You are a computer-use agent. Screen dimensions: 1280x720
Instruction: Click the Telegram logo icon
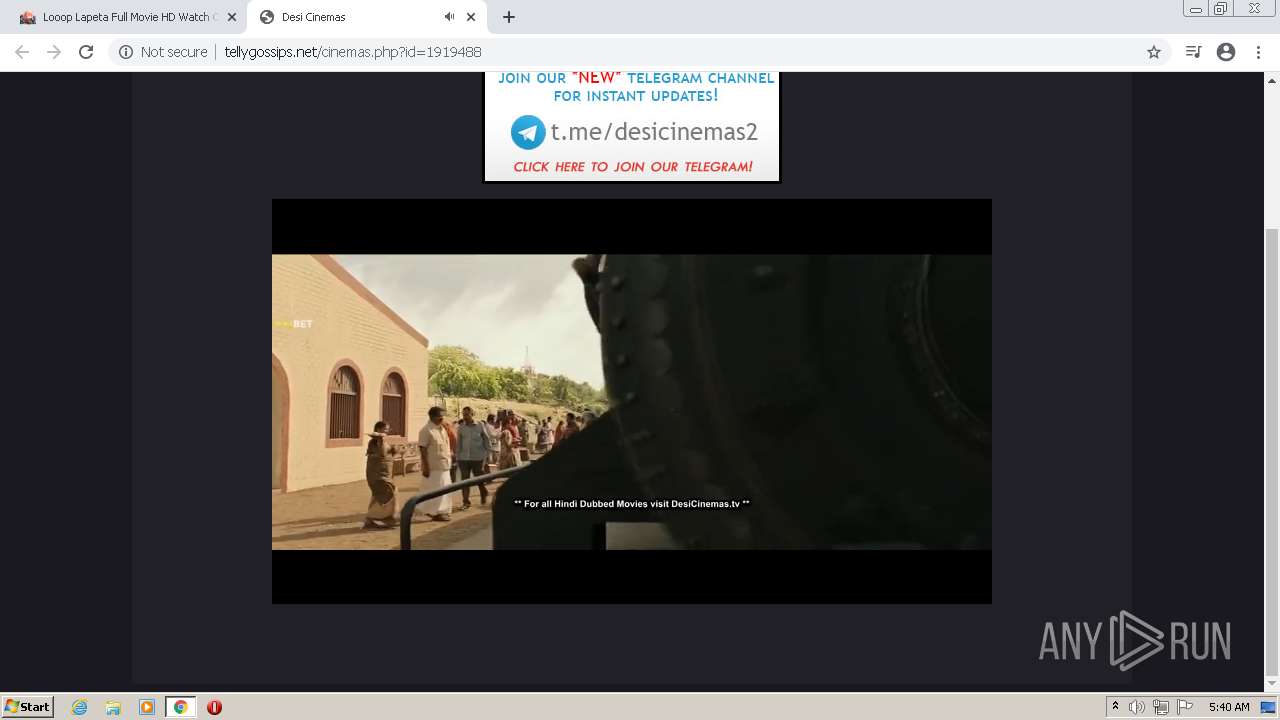(x=528, y=132)
